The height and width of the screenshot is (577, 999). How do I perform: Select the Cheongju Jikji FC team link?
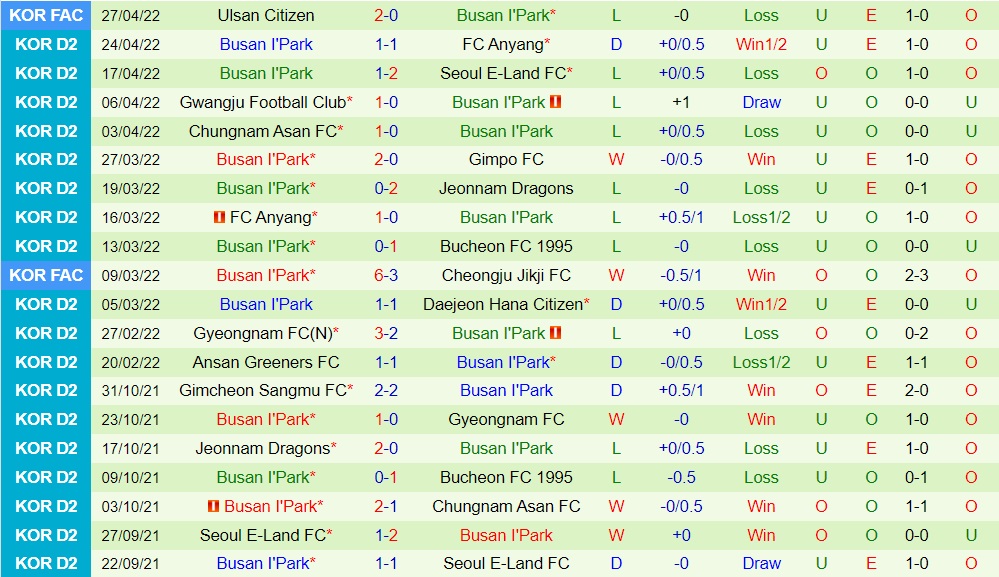[506, 275]
